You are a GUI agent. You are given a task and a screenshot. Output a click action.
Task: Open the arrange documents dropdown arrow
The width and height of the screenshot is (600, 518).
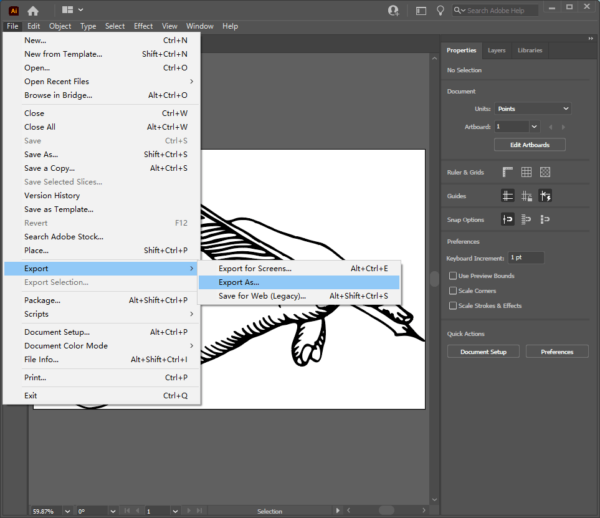click(81, 10)
